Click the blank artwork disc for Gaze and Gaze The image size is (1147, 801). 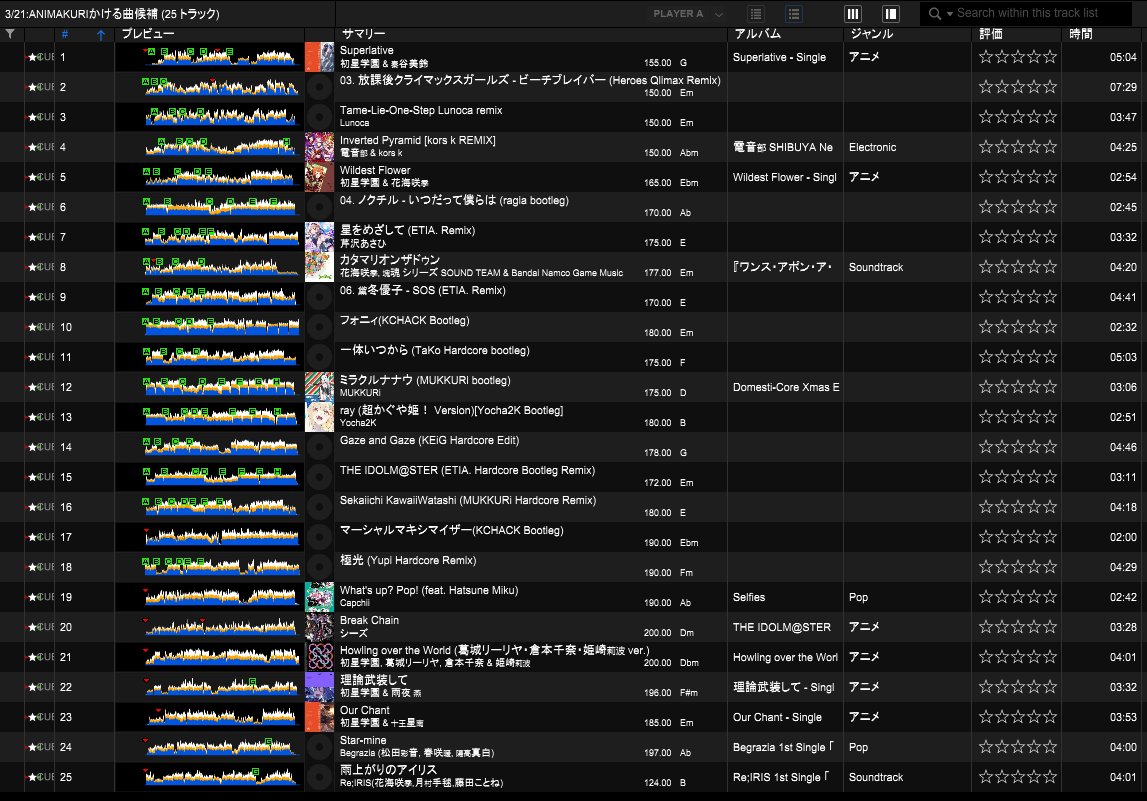(x=320, y=447)
